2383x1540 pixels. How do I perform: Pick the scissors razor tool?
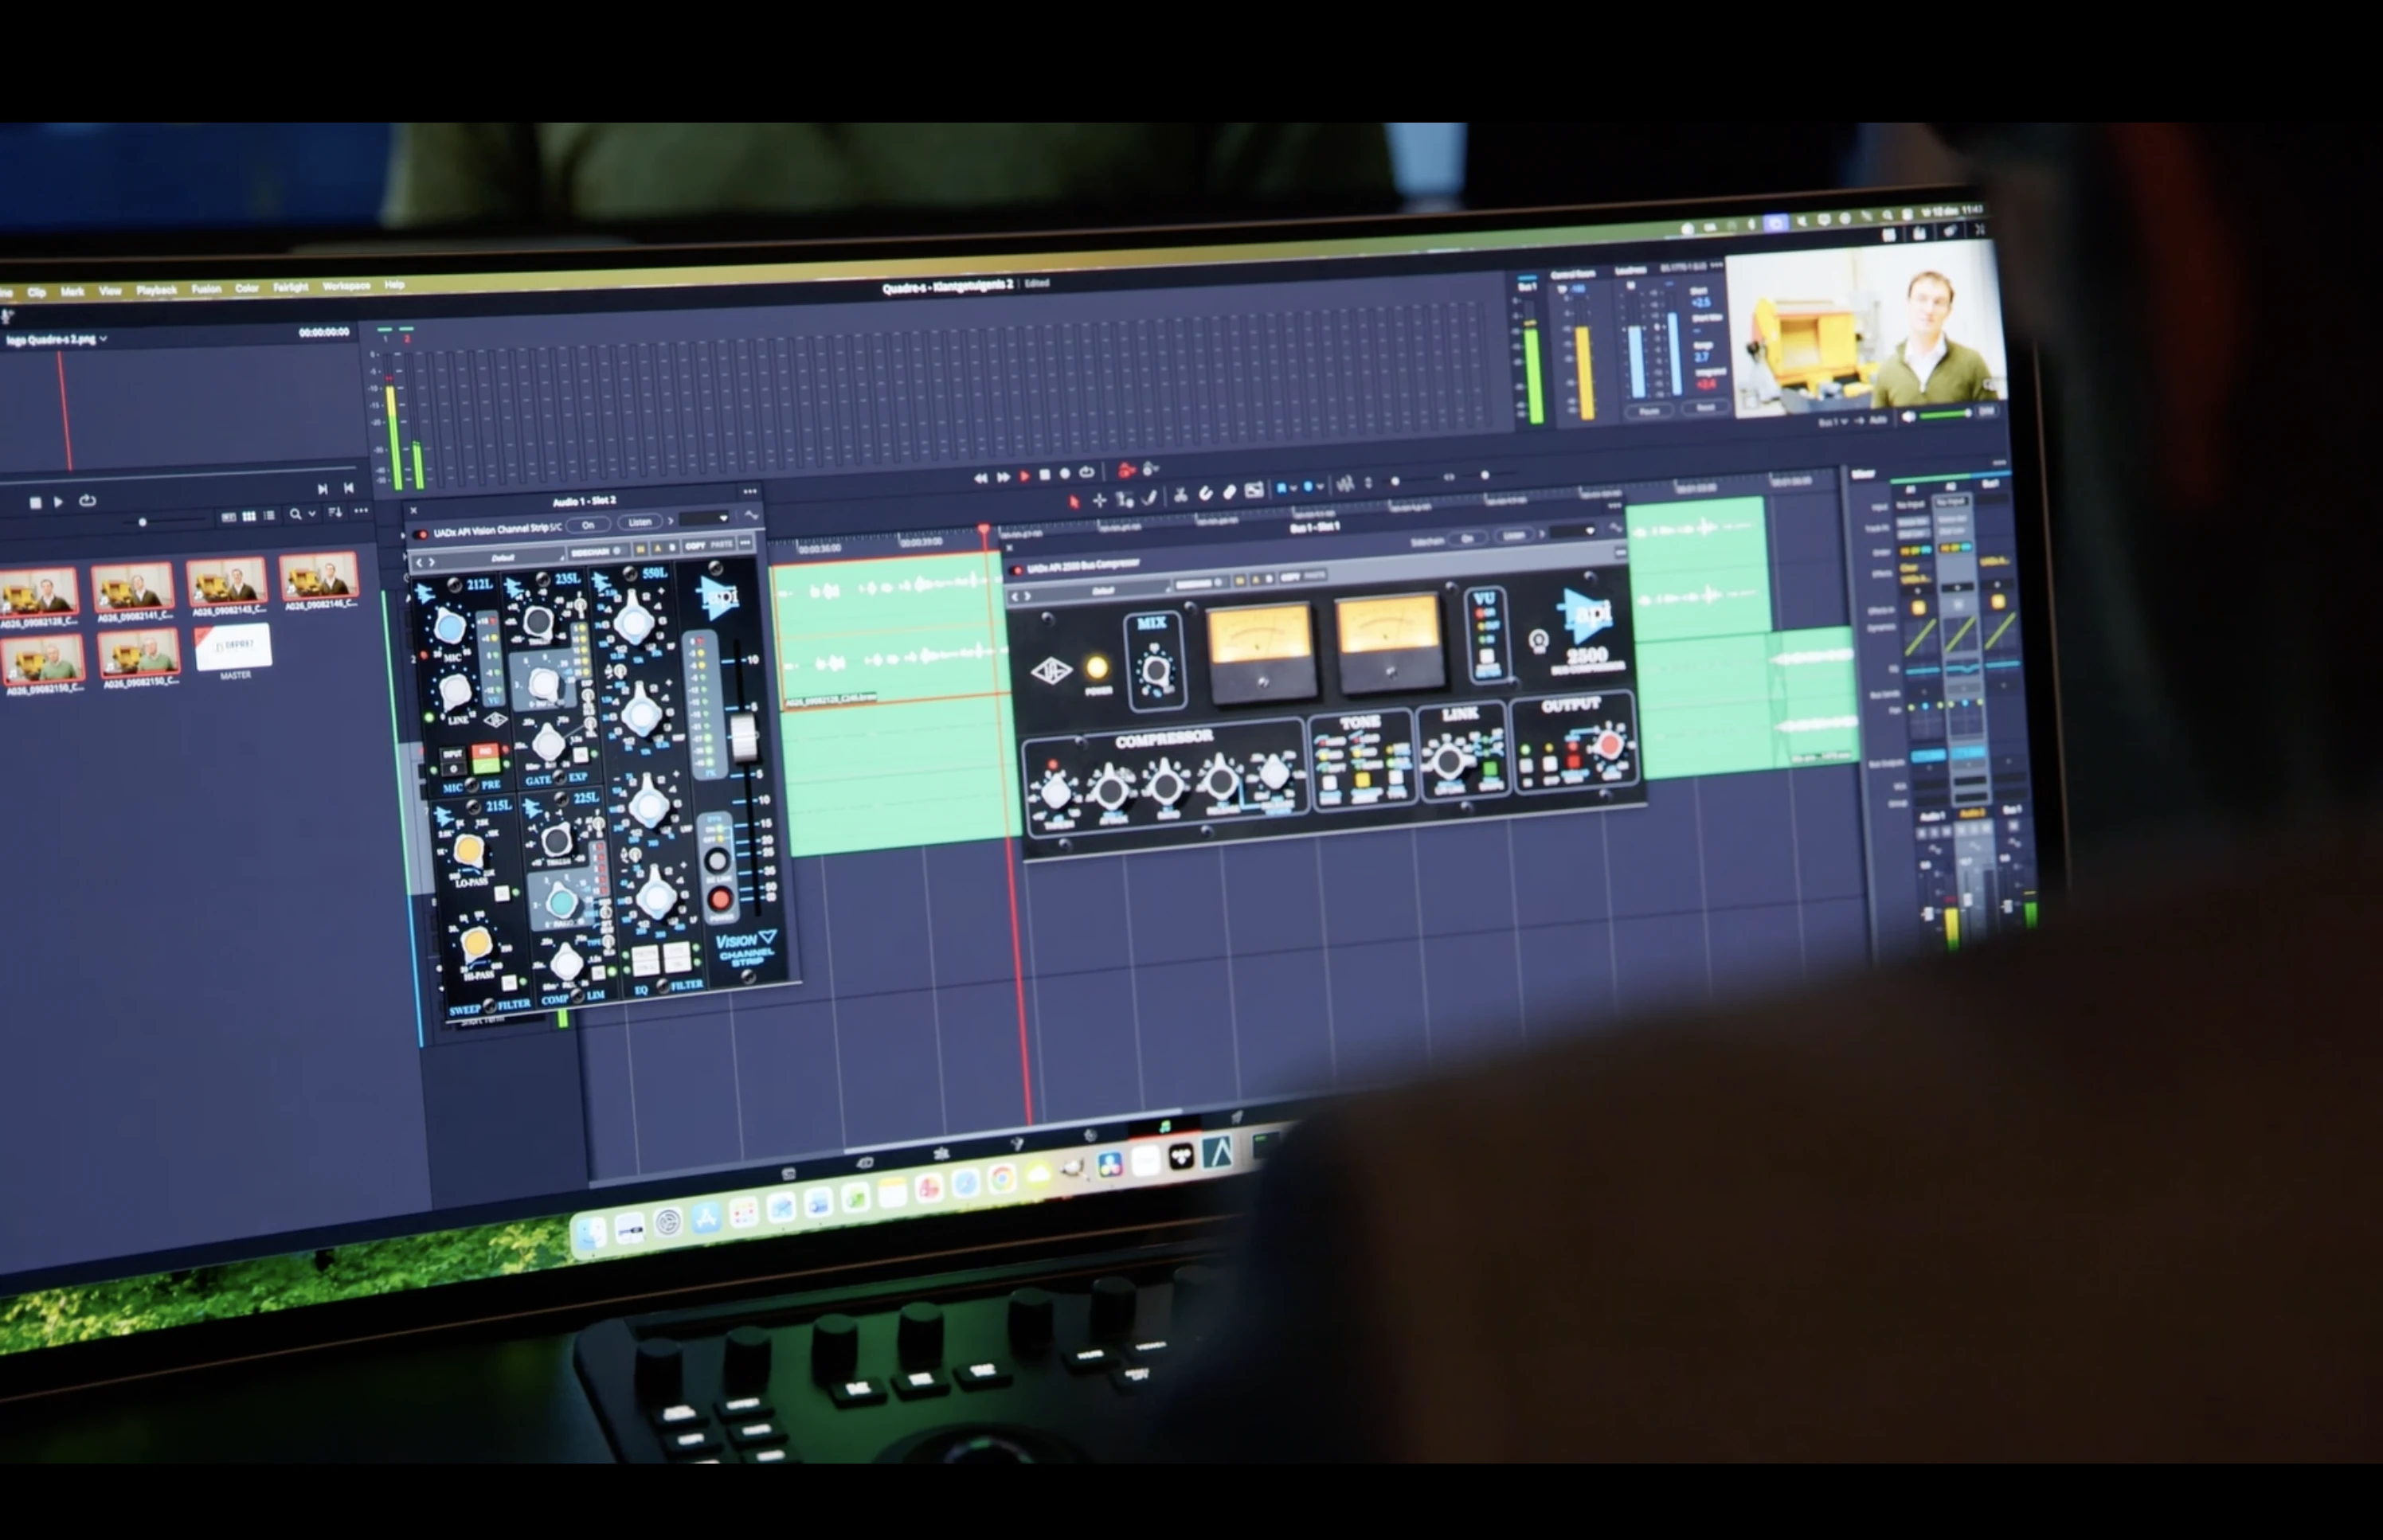pos(1180,495)
